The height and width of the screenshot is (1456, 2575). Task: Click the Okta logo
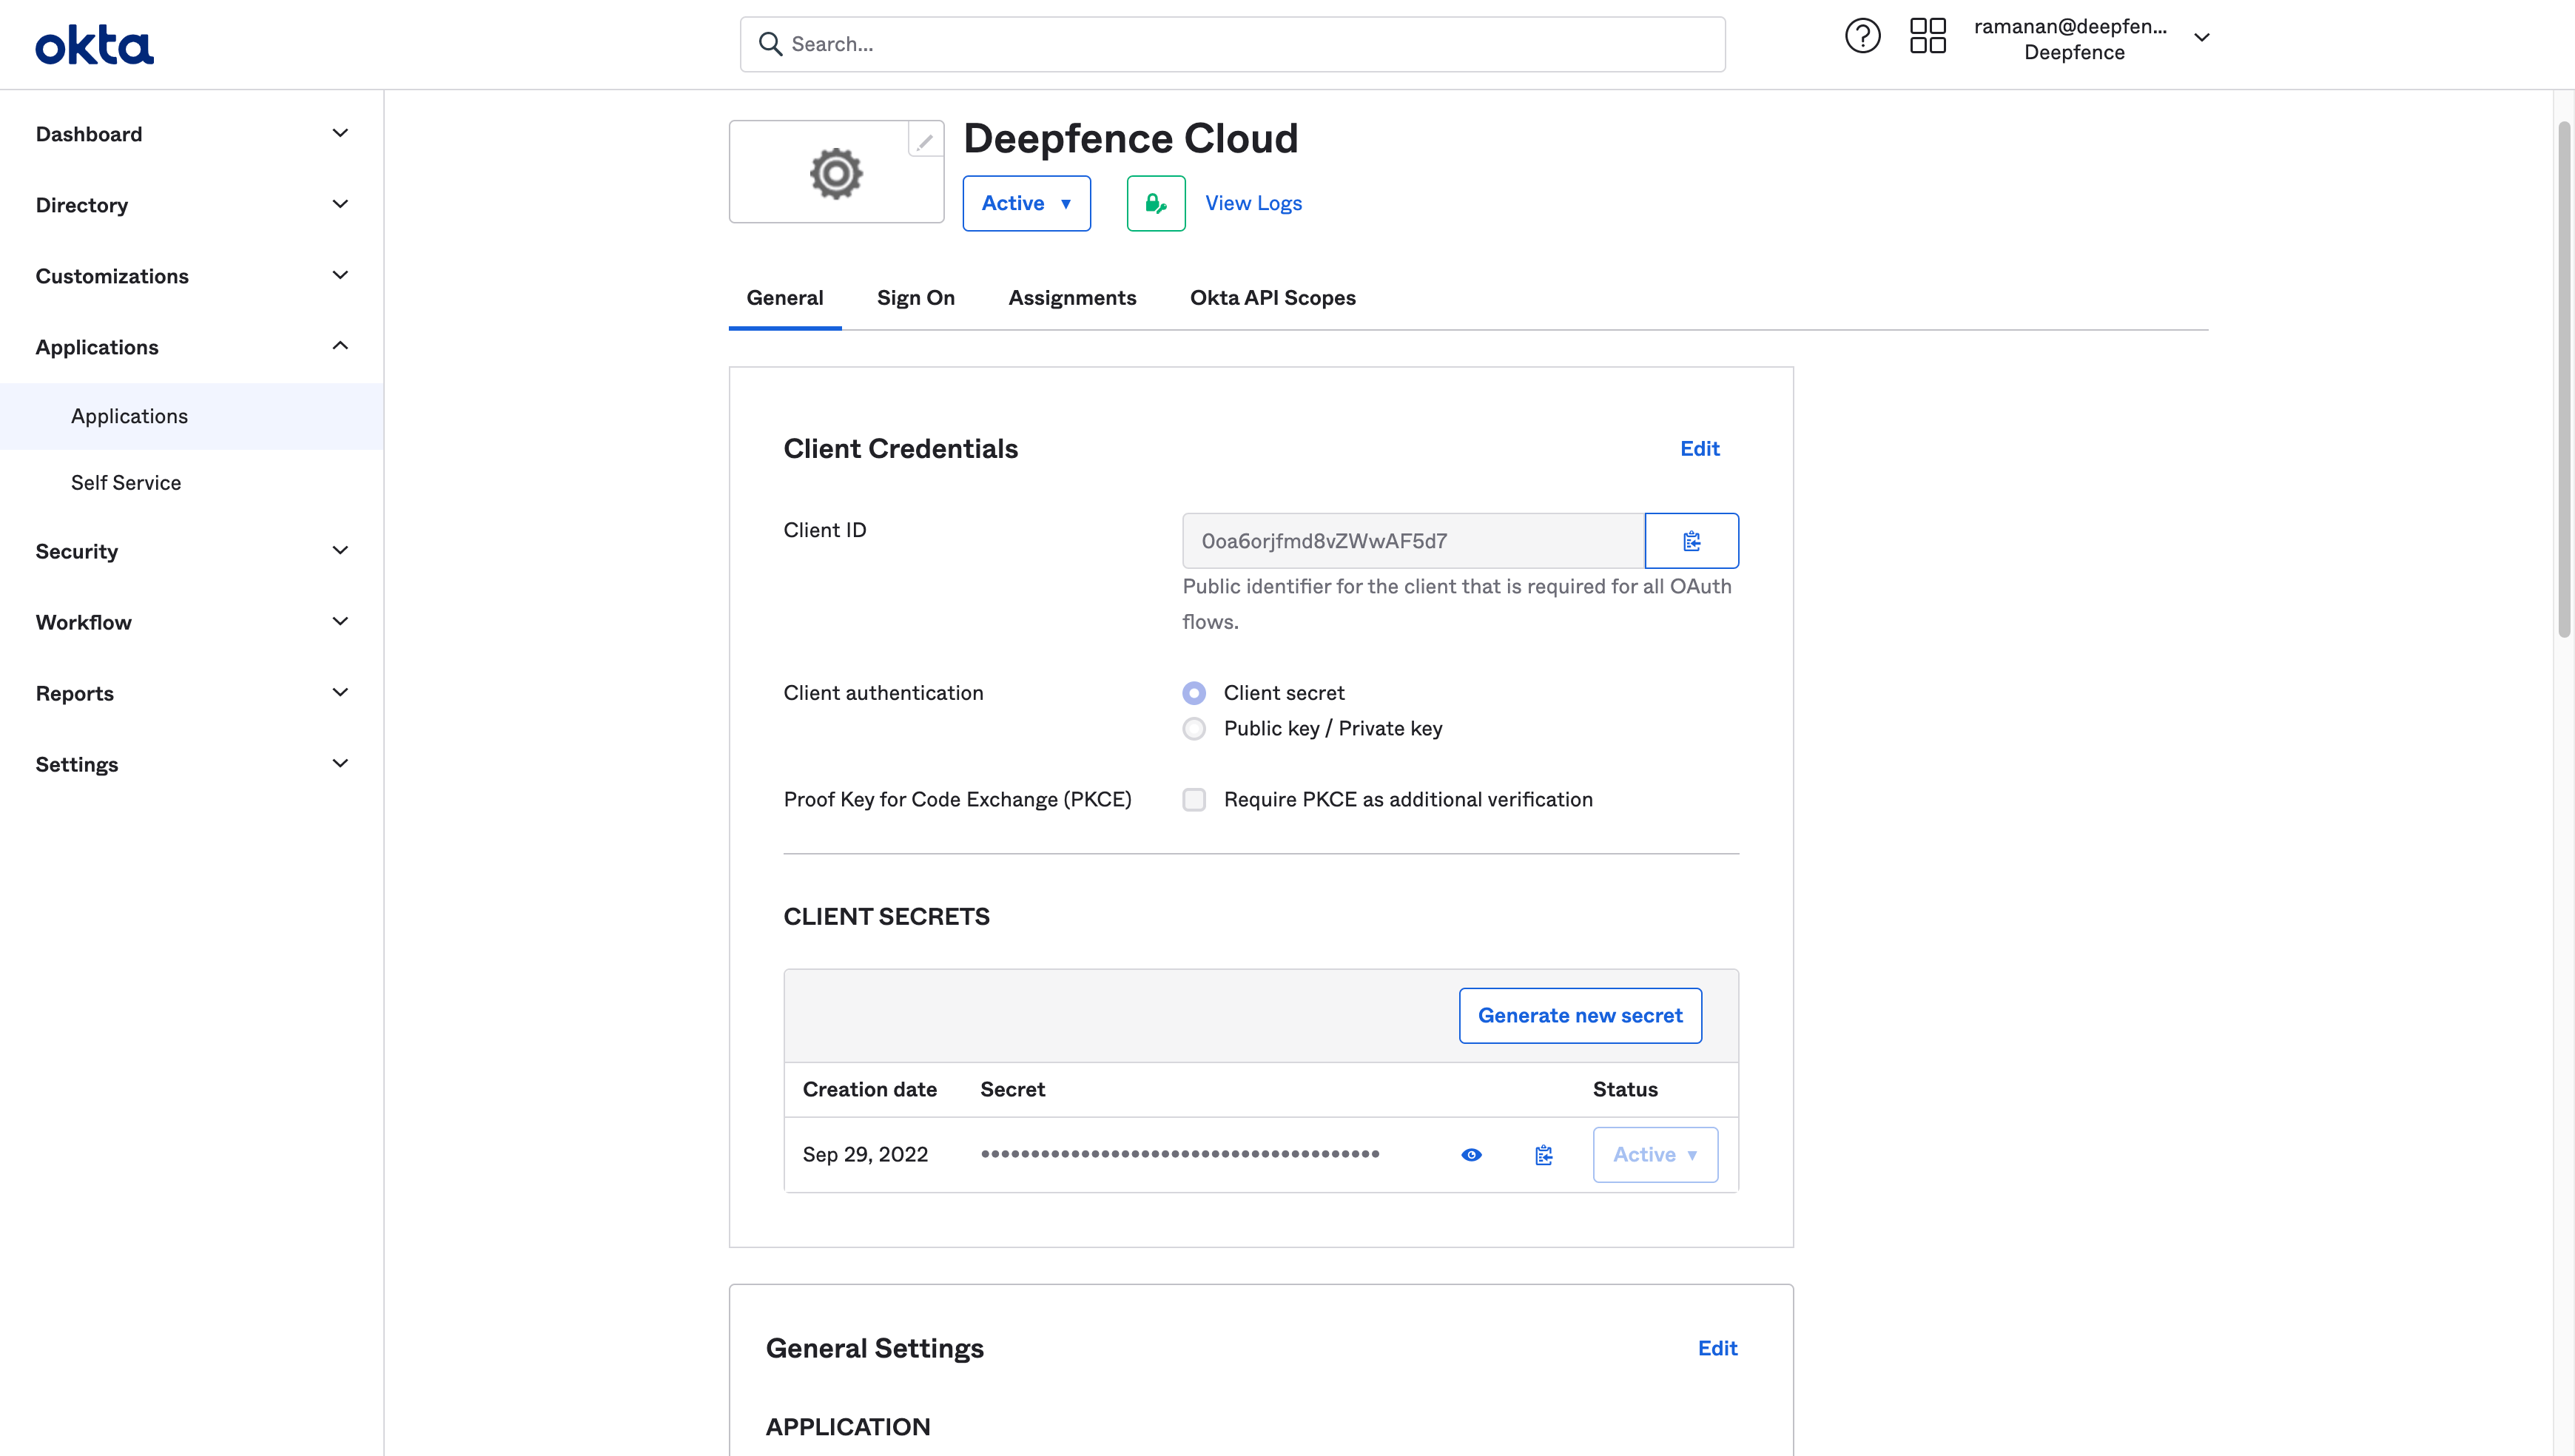click(x=95, y=45)
